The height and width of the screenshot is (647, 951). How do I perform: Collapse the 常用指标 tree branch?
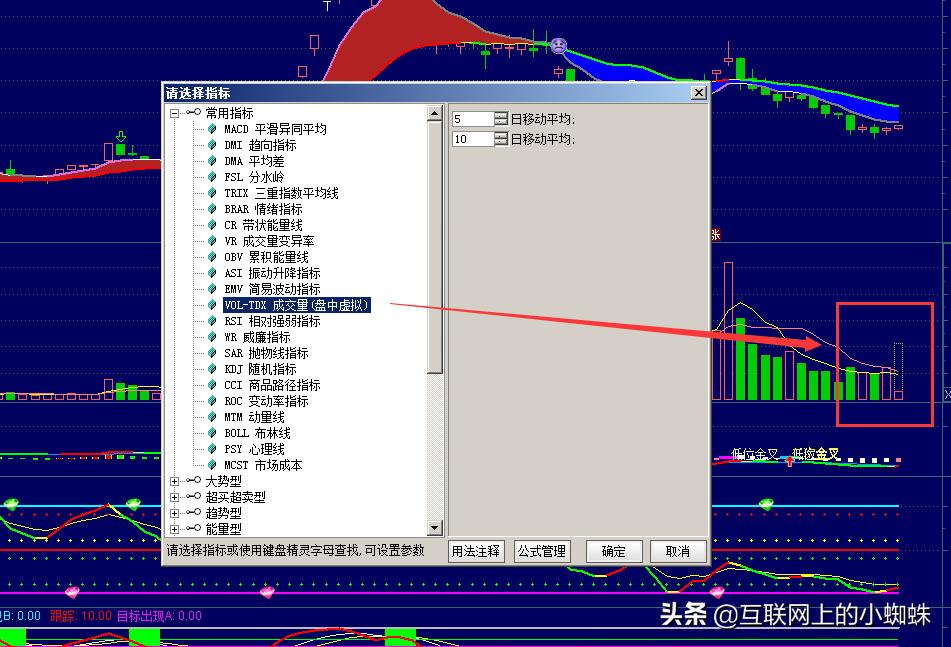tap(176, 112)
